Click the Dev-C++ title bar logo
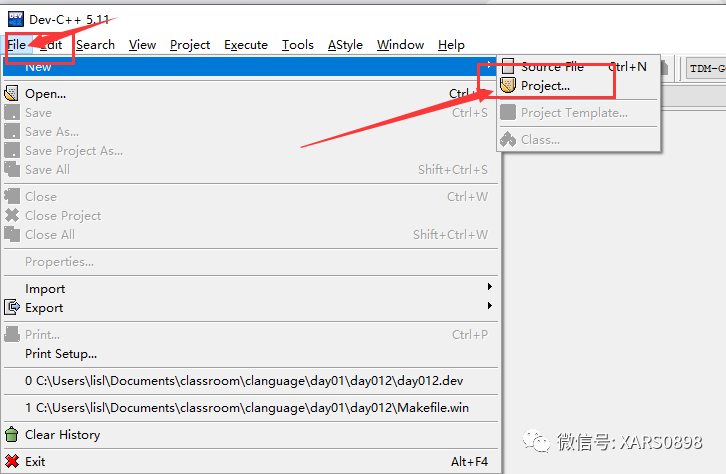The width and height of the screenshot is (726, 474). coord(16,19)
